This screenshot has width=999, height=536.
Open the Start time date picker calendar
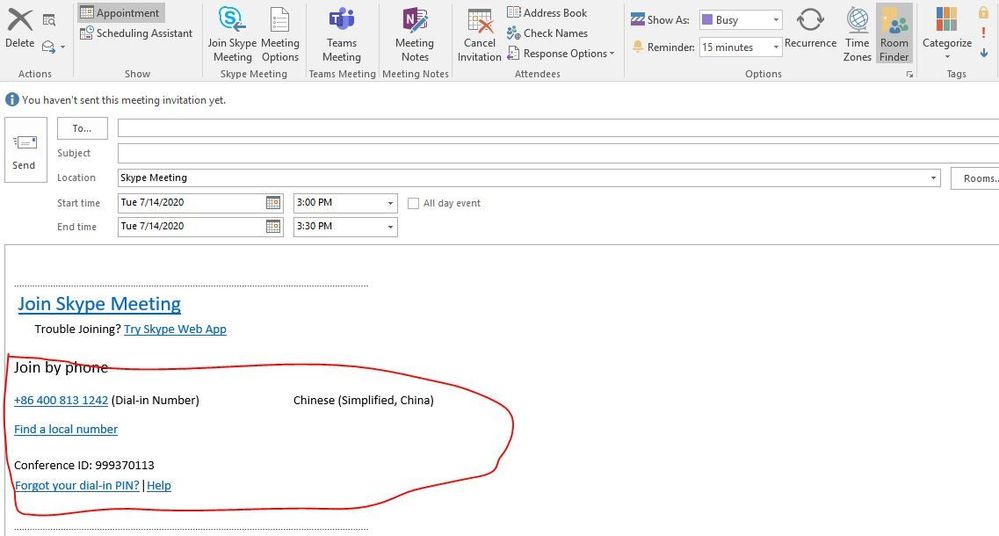[273, 203]
